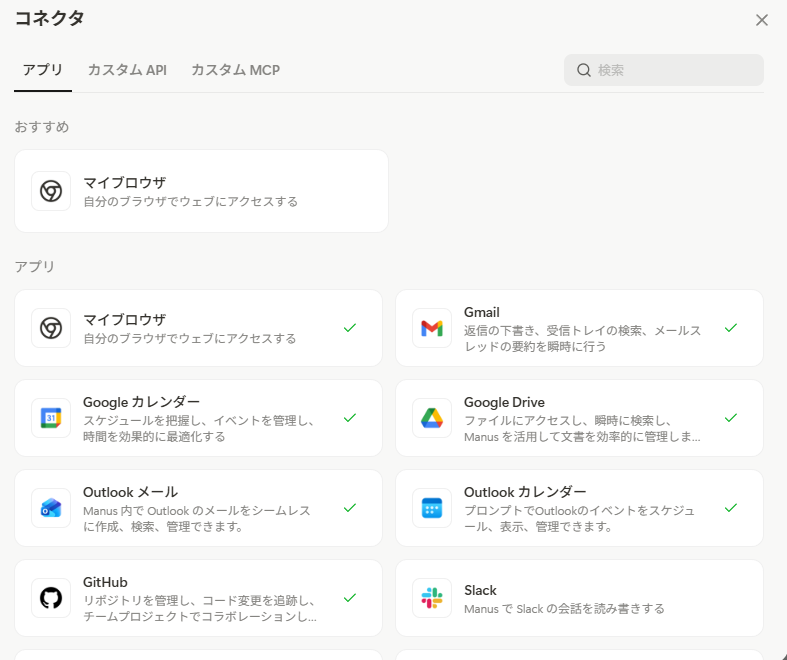Toggle the checkmark on the GitHub card

(350, 598)
